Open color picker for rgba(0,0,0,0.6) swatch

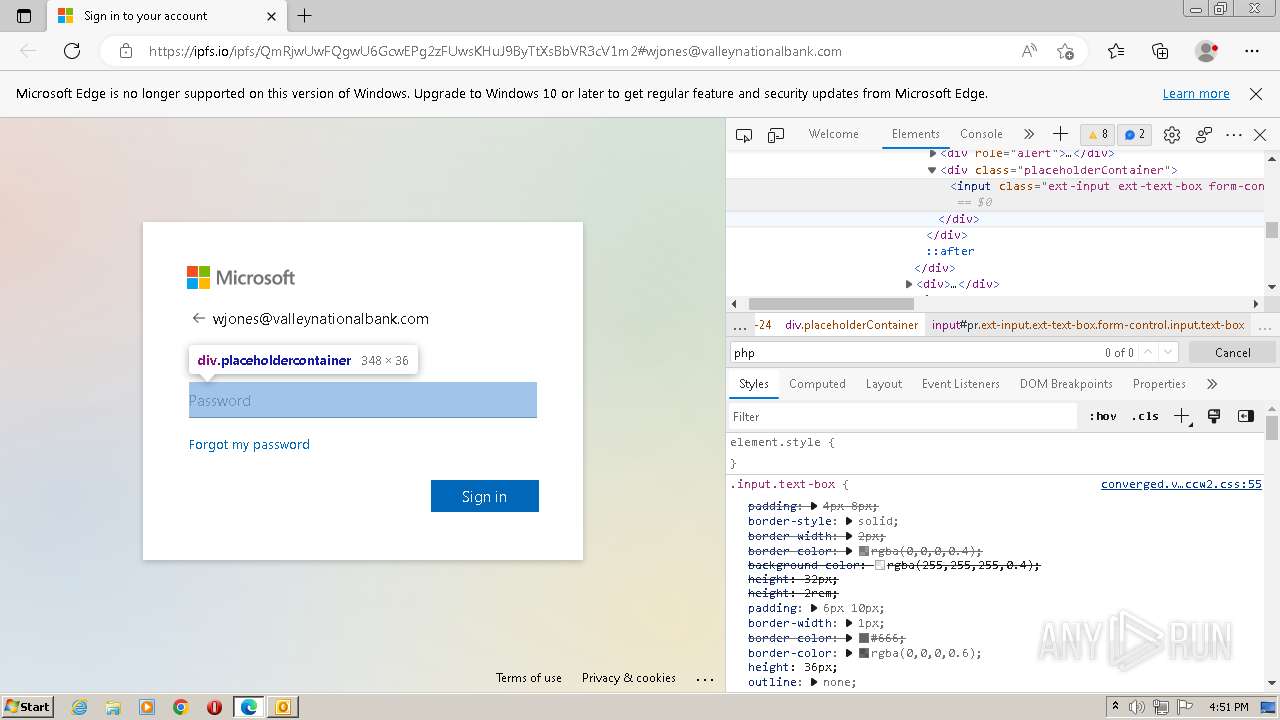(864, 653)
